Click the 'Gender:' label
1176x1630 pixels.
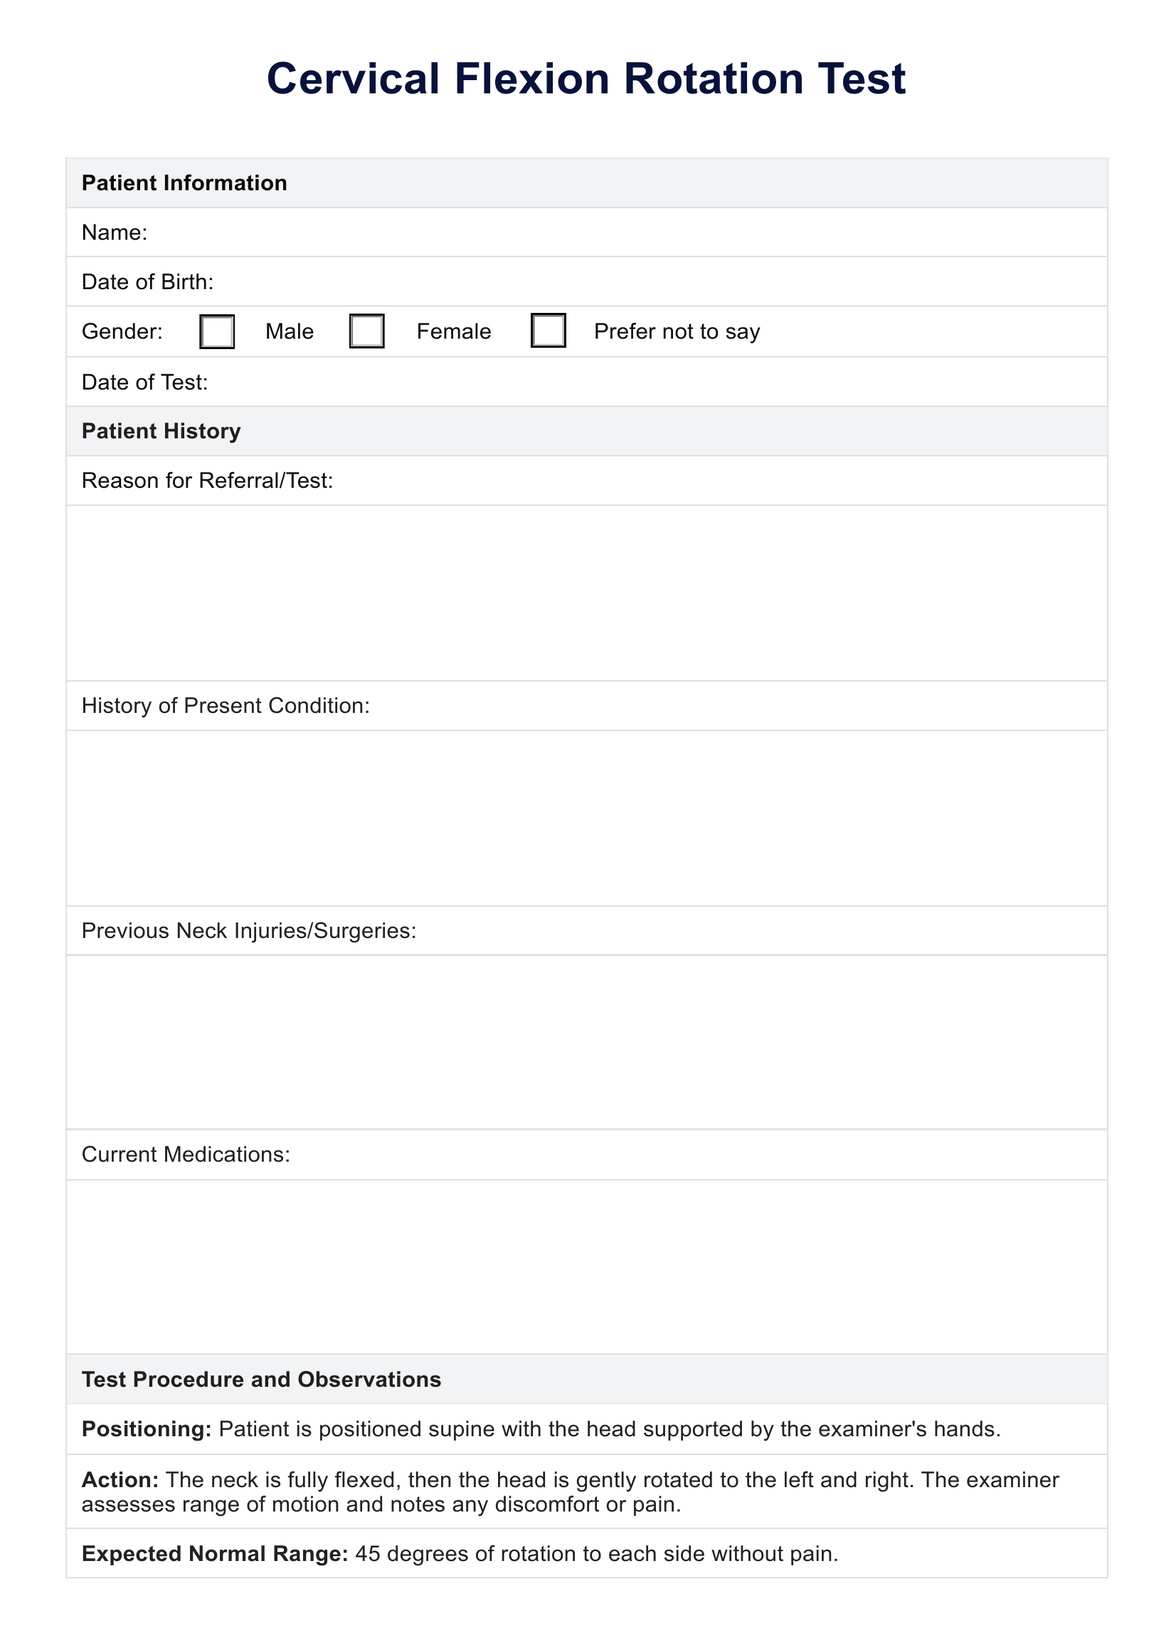122,332
